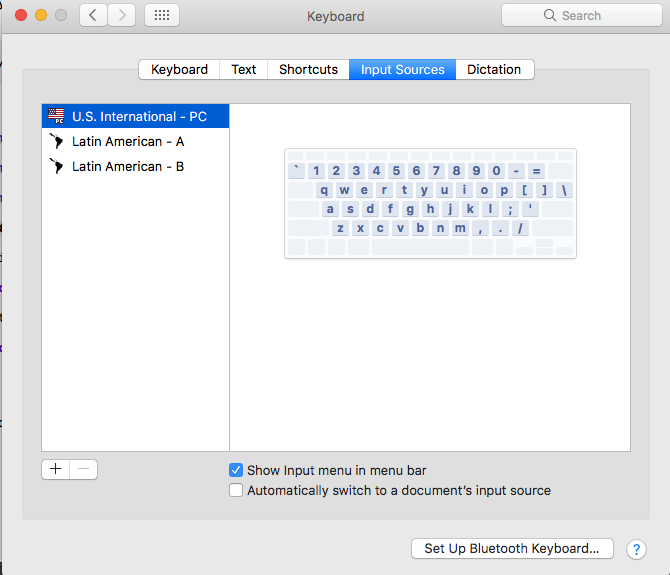This screenshot has width=670, height=575.
Task: Remove selected input source with minus button
Action: click(84, 469)
